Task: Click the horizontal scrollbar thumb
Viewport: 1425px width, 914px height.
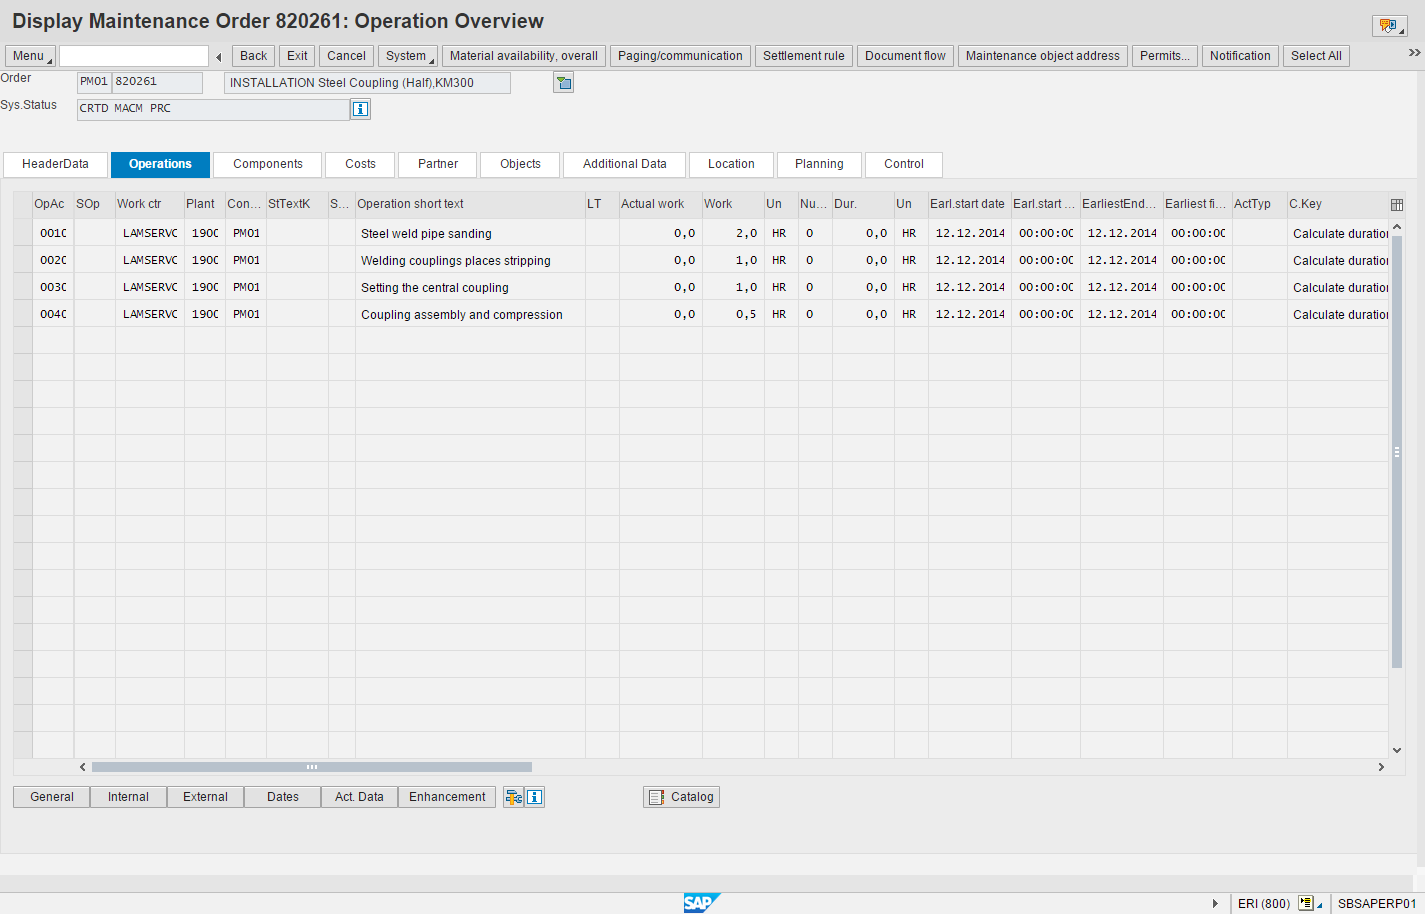Action: point(312,767)
